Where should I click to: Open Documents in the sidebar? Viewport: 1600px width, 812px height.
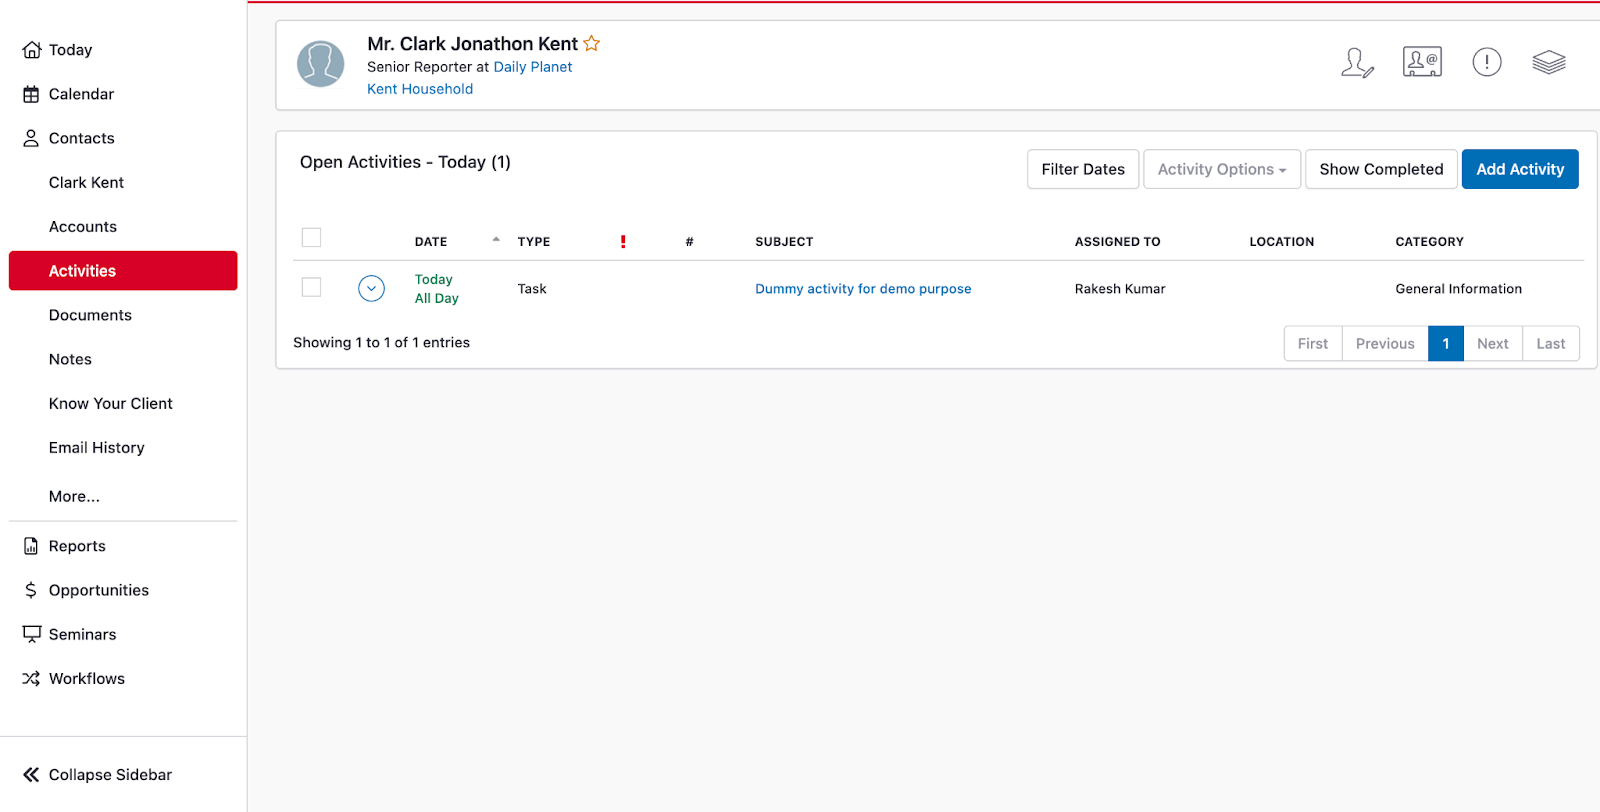tap(90, 315)
